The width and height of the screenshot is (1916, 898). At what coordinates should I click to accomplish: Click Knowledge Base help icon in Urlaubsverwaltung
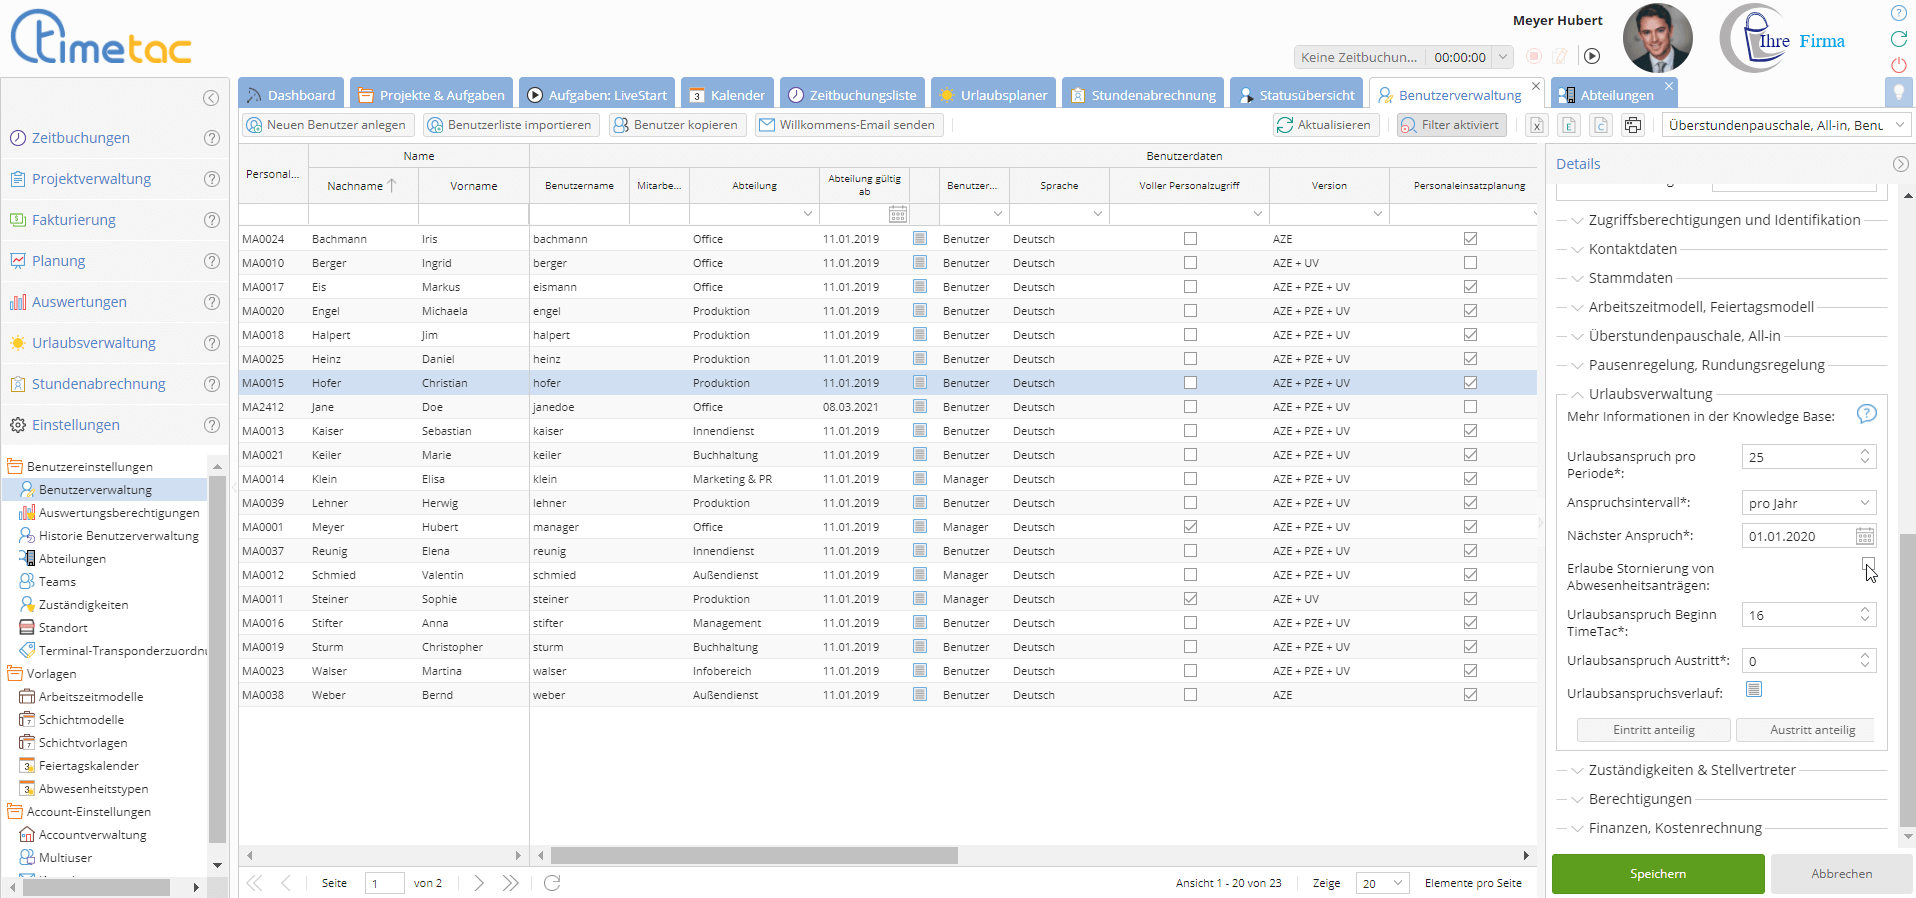(x=1866, y=414)
